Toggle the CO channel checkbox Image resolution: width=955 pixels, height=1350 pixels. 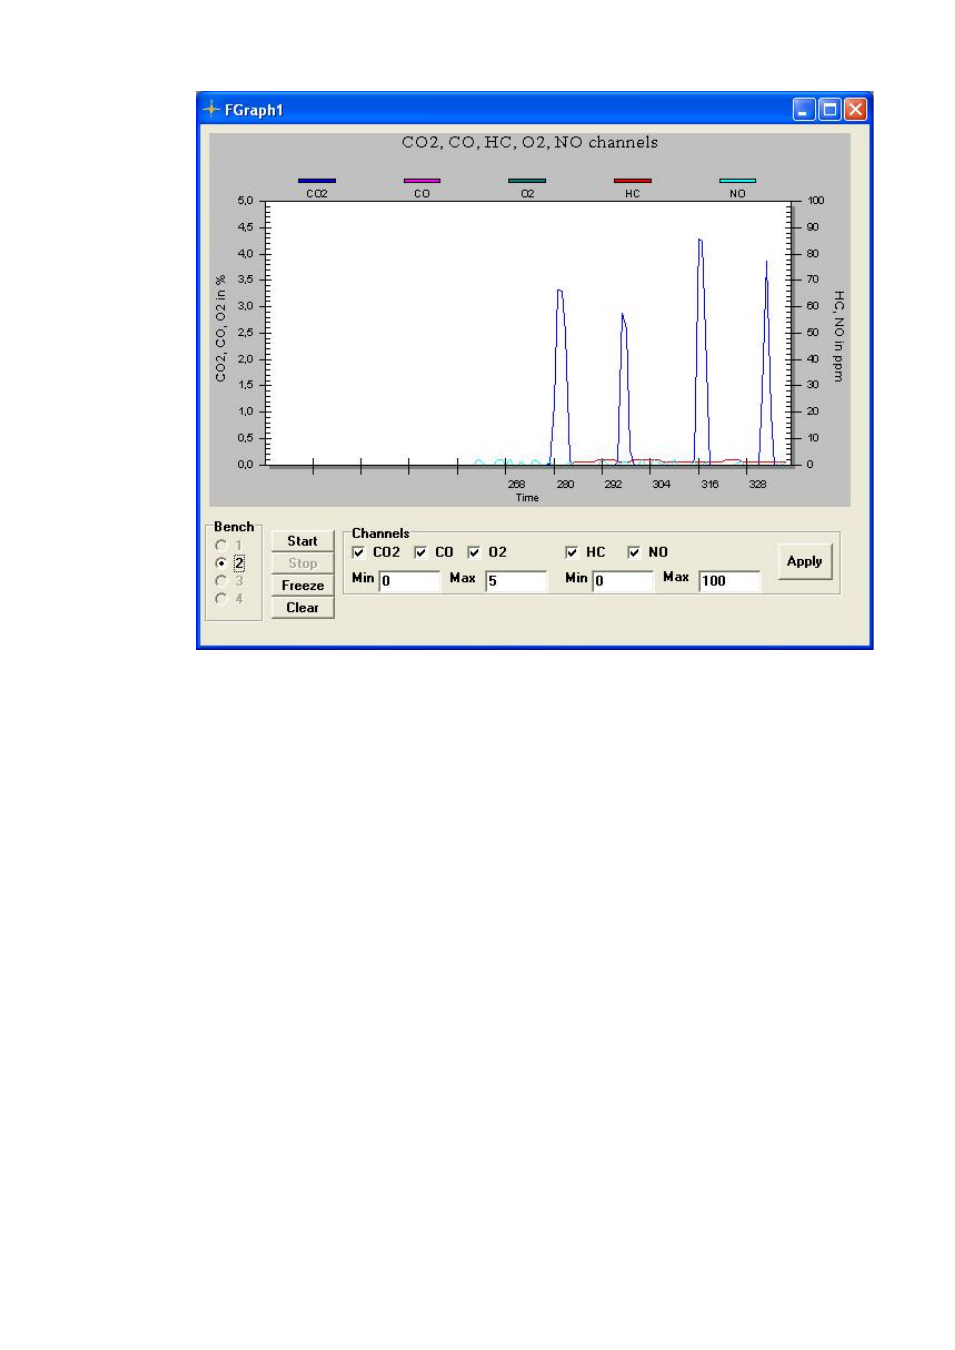[x=420, y=552]
